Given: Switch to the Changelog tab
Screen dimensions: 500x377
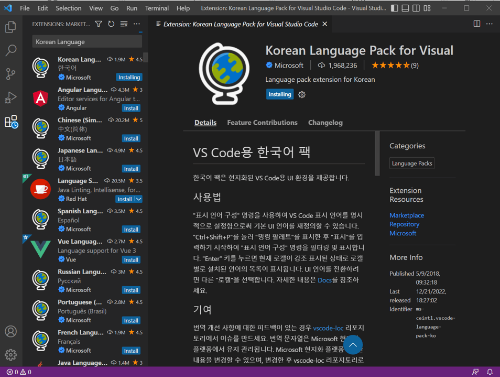Looking at the screenshot, I should pyautogui.click(x=325, y=123).
